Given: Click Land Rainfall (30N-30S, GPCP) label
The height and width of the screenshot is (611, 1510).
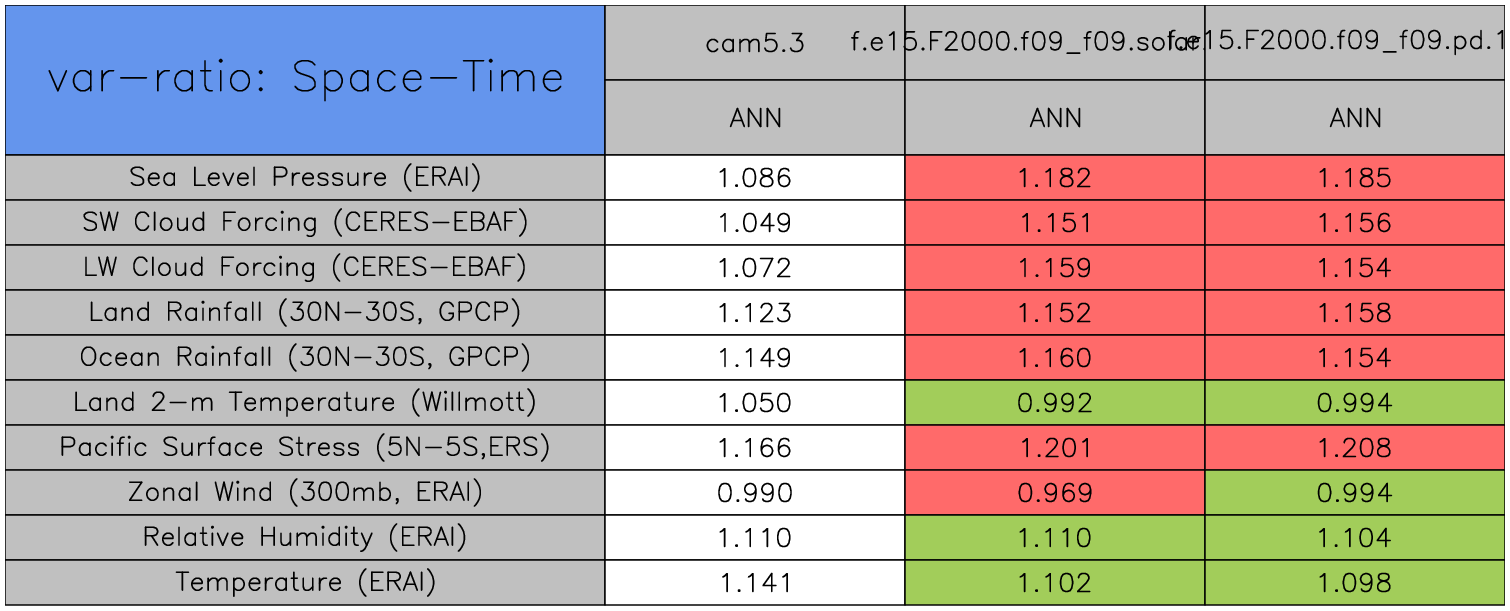Looking at the screenshot, I should tap(305, 313).
